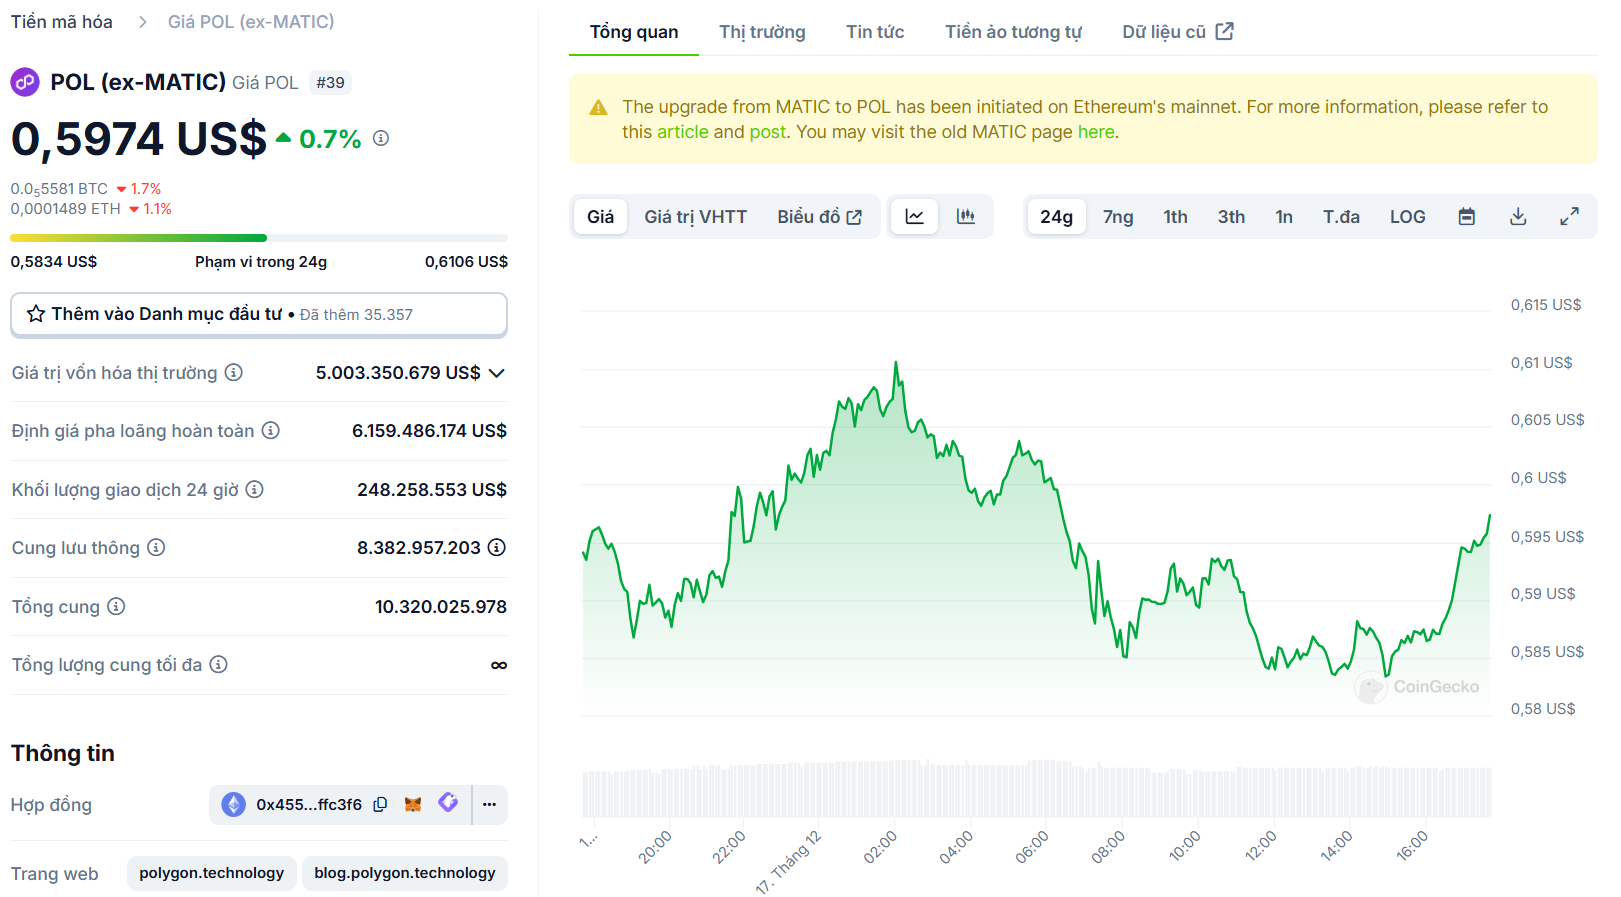Click article link in upgrade notice
Viewport: 1621px width, 897px height.
point(682,132)
